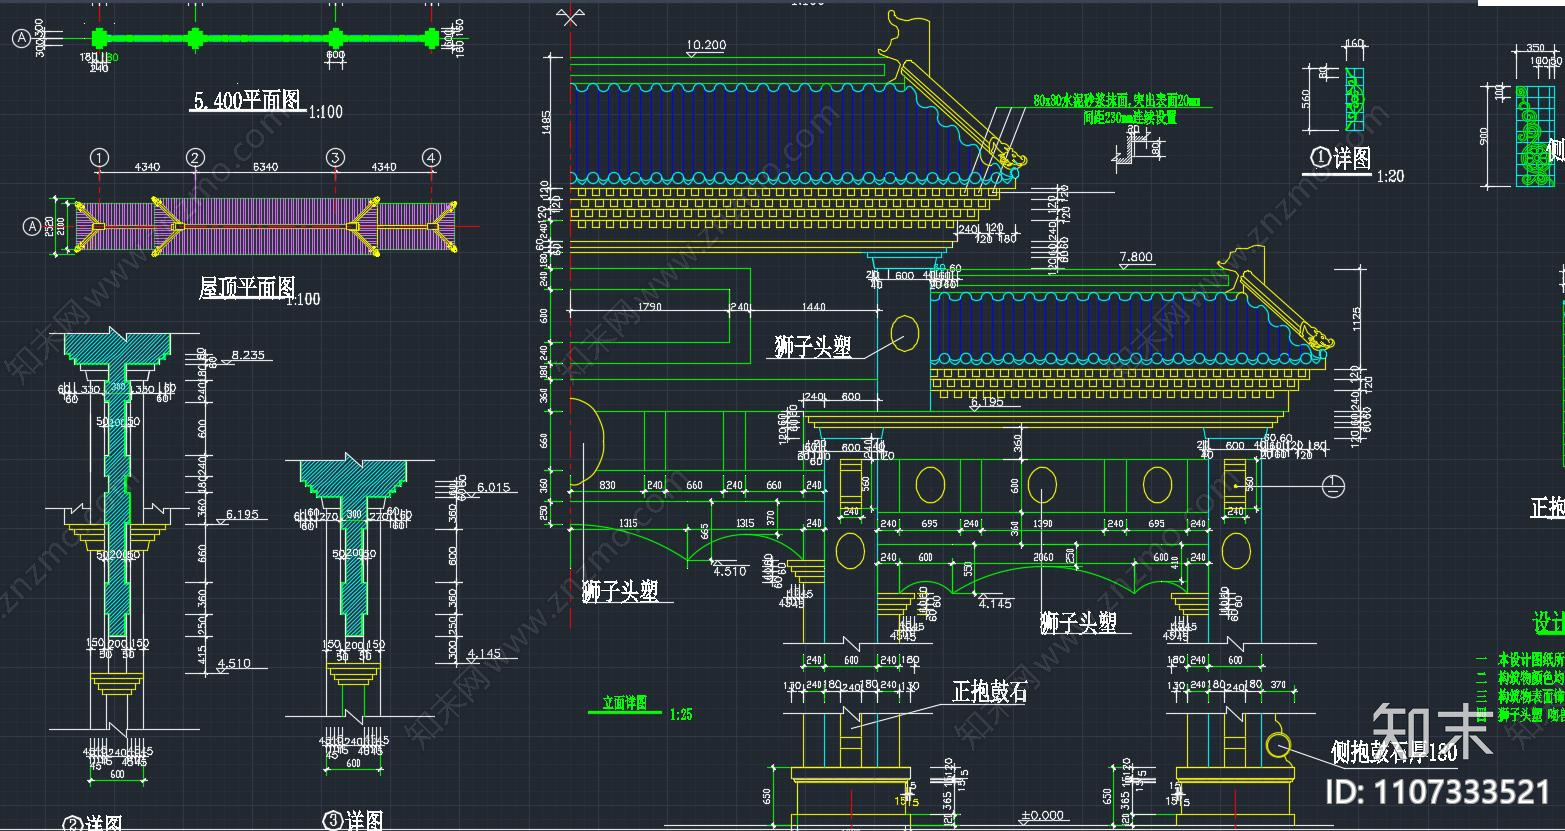
Task: Select the '1440' dimension text
Action: click(x=813, y=308)
